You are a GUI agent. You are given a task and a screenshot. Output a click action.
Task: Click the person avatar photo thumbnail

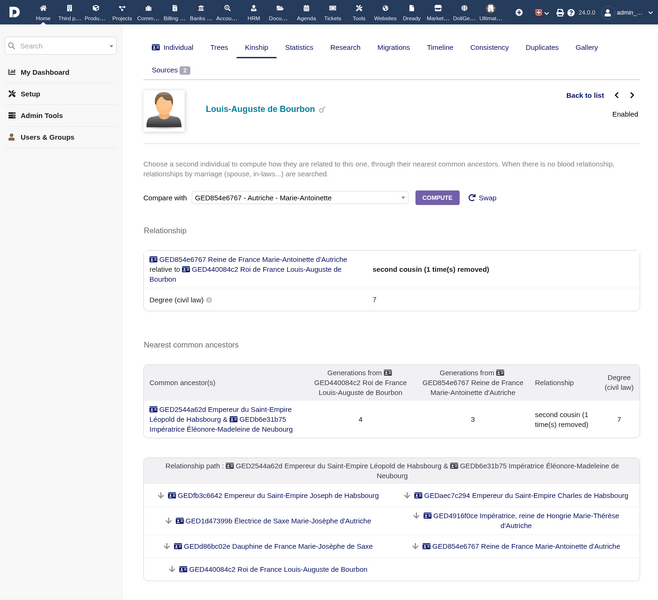coord(164,111)
